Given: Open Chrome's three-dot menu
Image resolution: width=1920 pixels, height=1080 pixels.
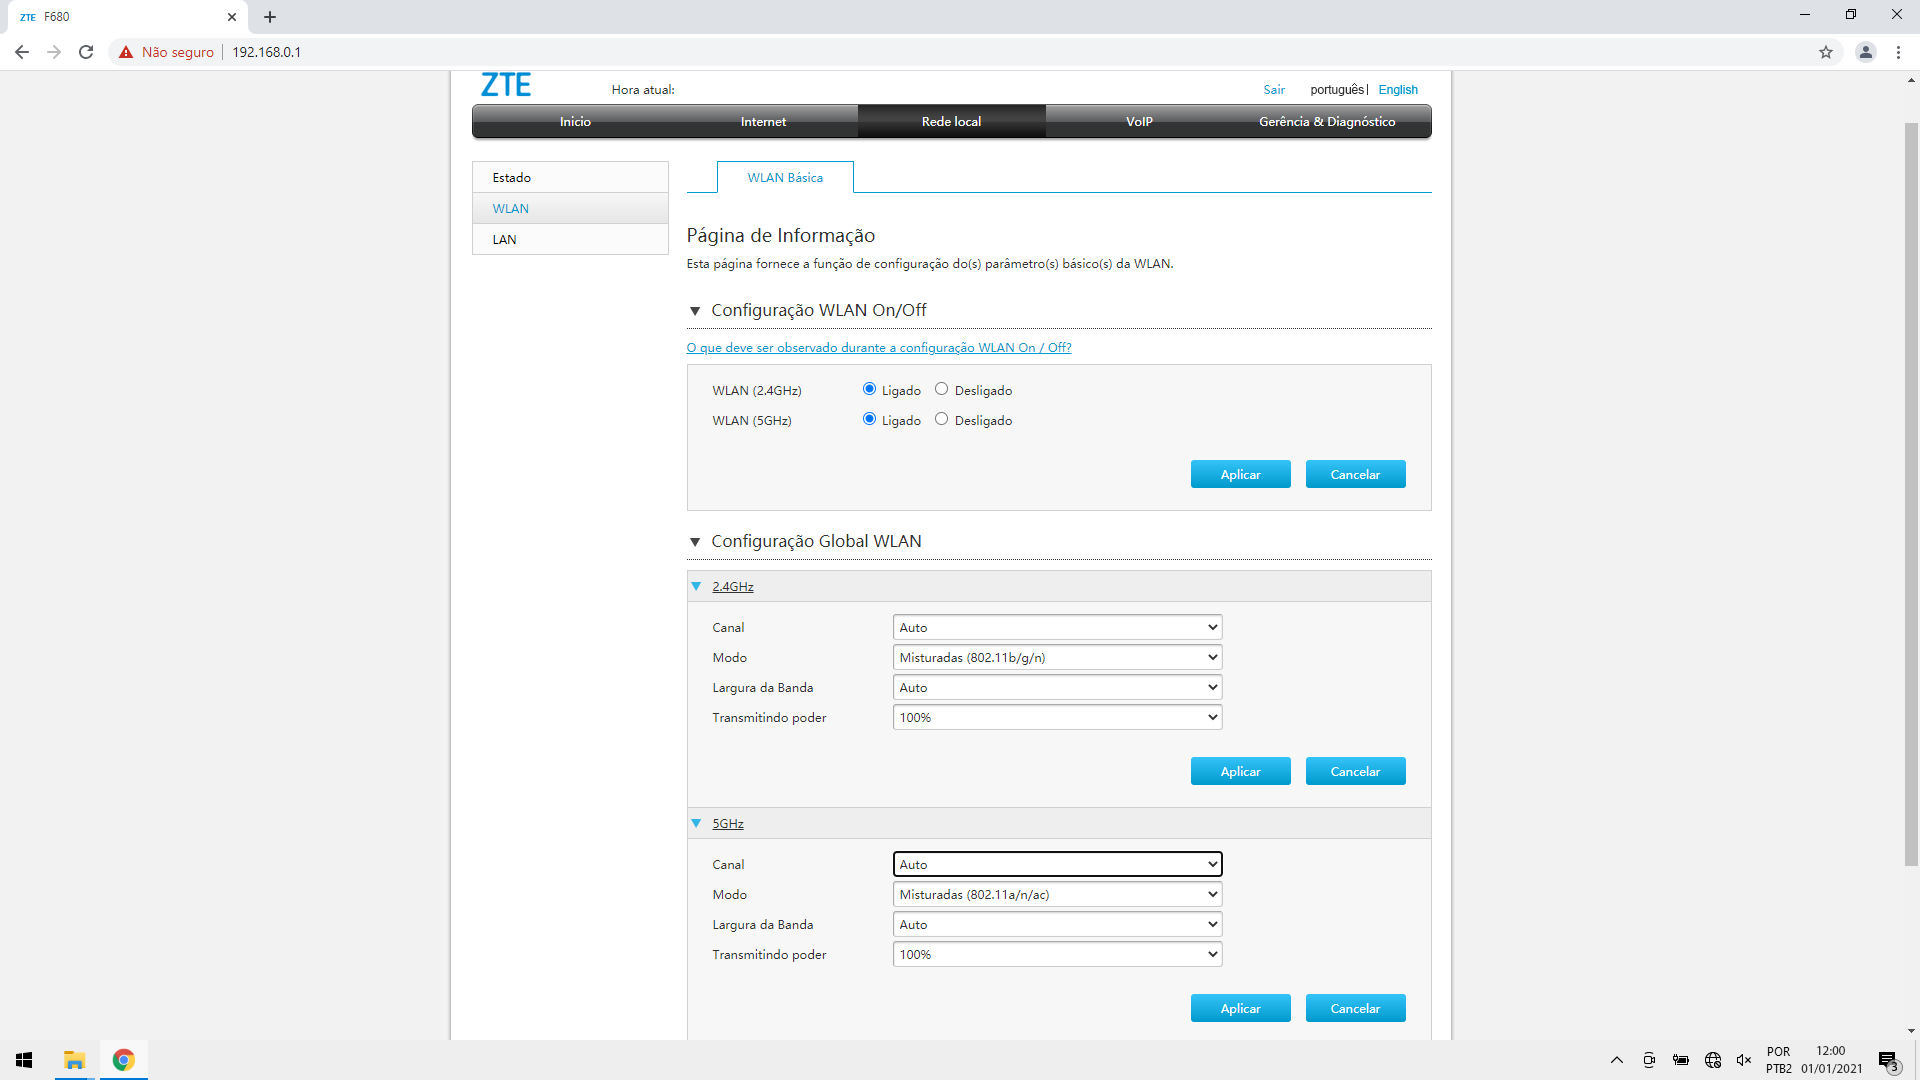Looking at the screenshot, I should 1898,52.
